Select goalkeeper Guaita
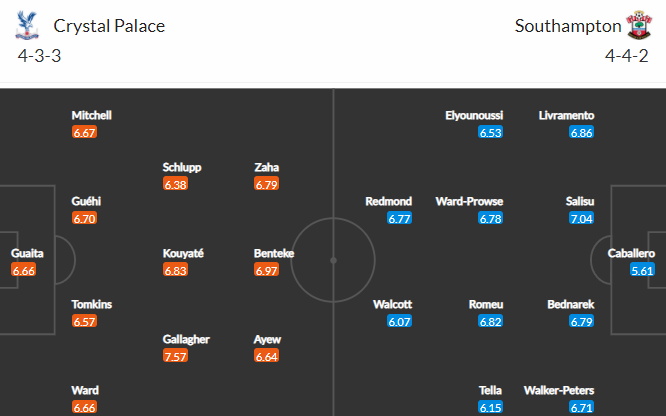The image size is (666, 416). [x=27, y=253]
